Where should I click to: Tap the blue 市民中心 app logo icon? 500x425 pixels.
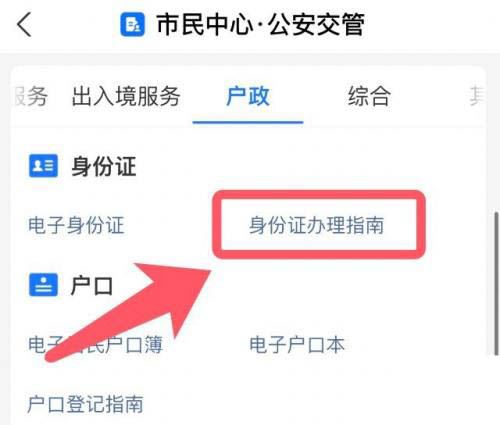133,24
